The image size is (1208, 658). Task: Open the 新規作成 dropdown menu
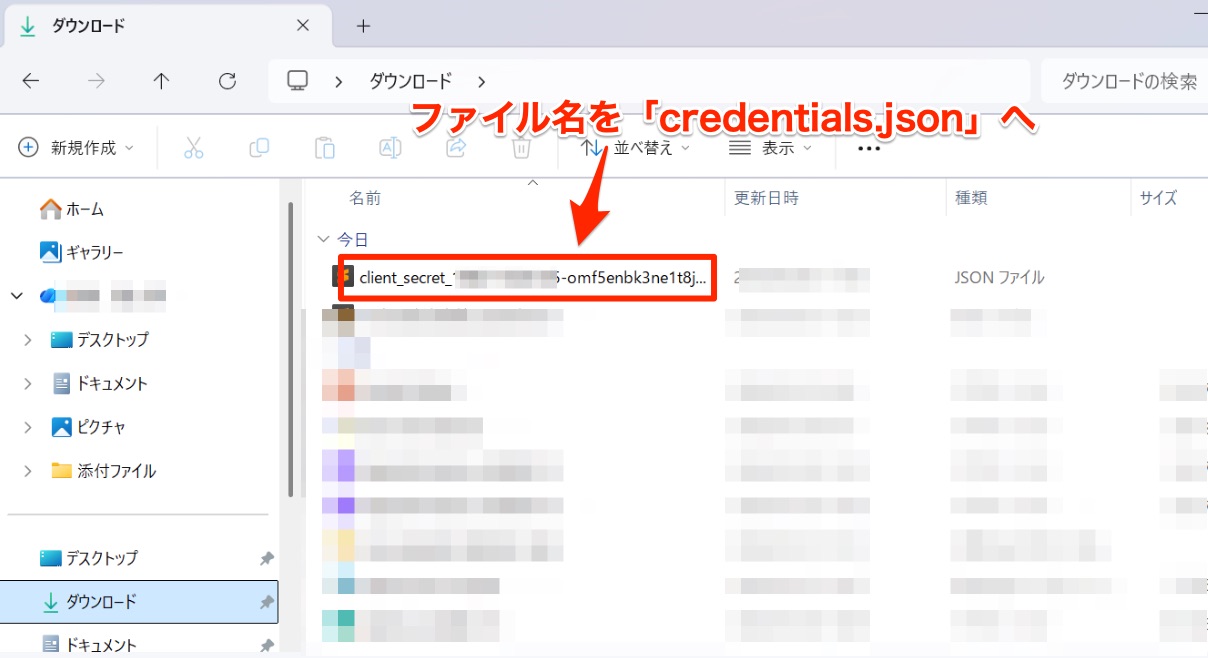coord(76,148)
